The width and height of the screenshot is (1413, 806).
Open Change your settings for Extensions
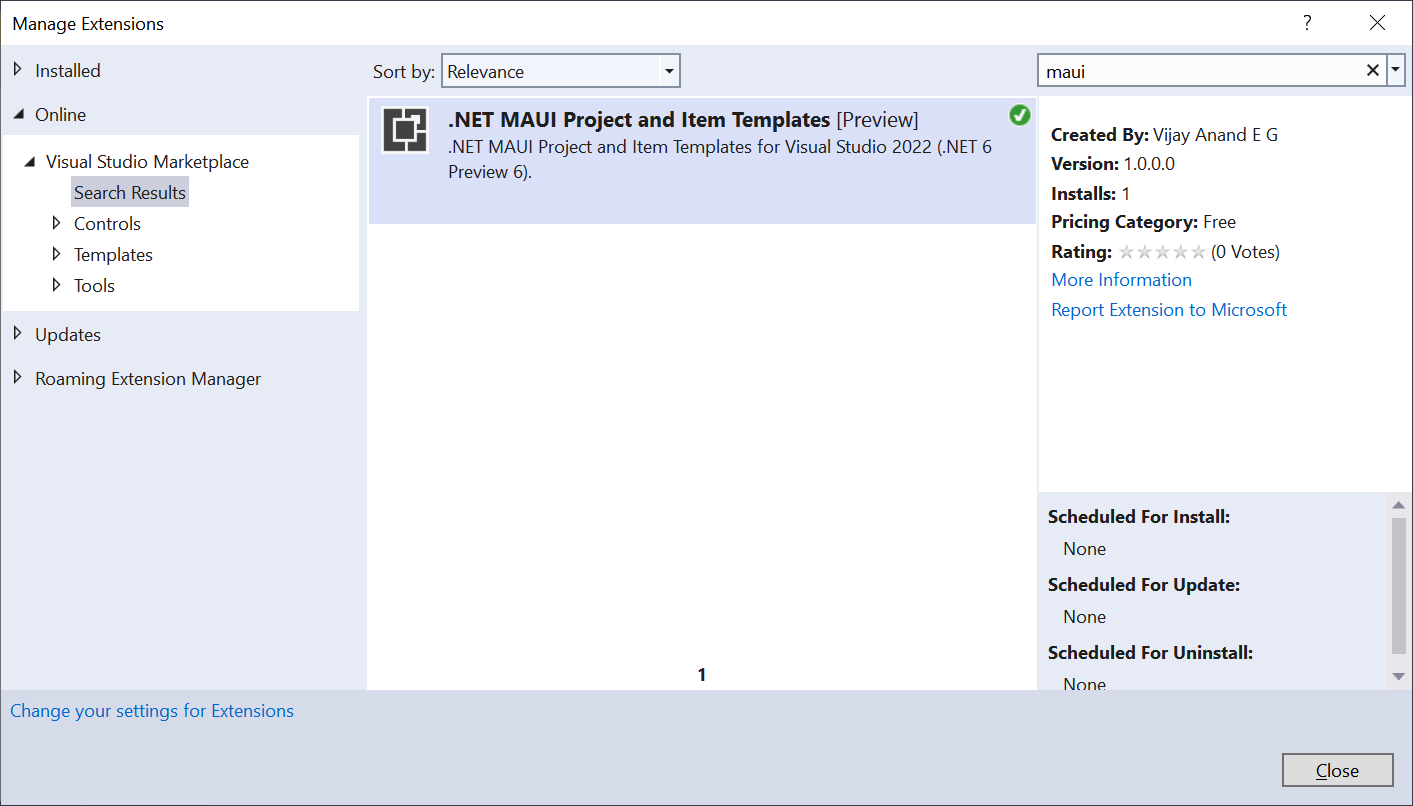[x=152, y=710]
